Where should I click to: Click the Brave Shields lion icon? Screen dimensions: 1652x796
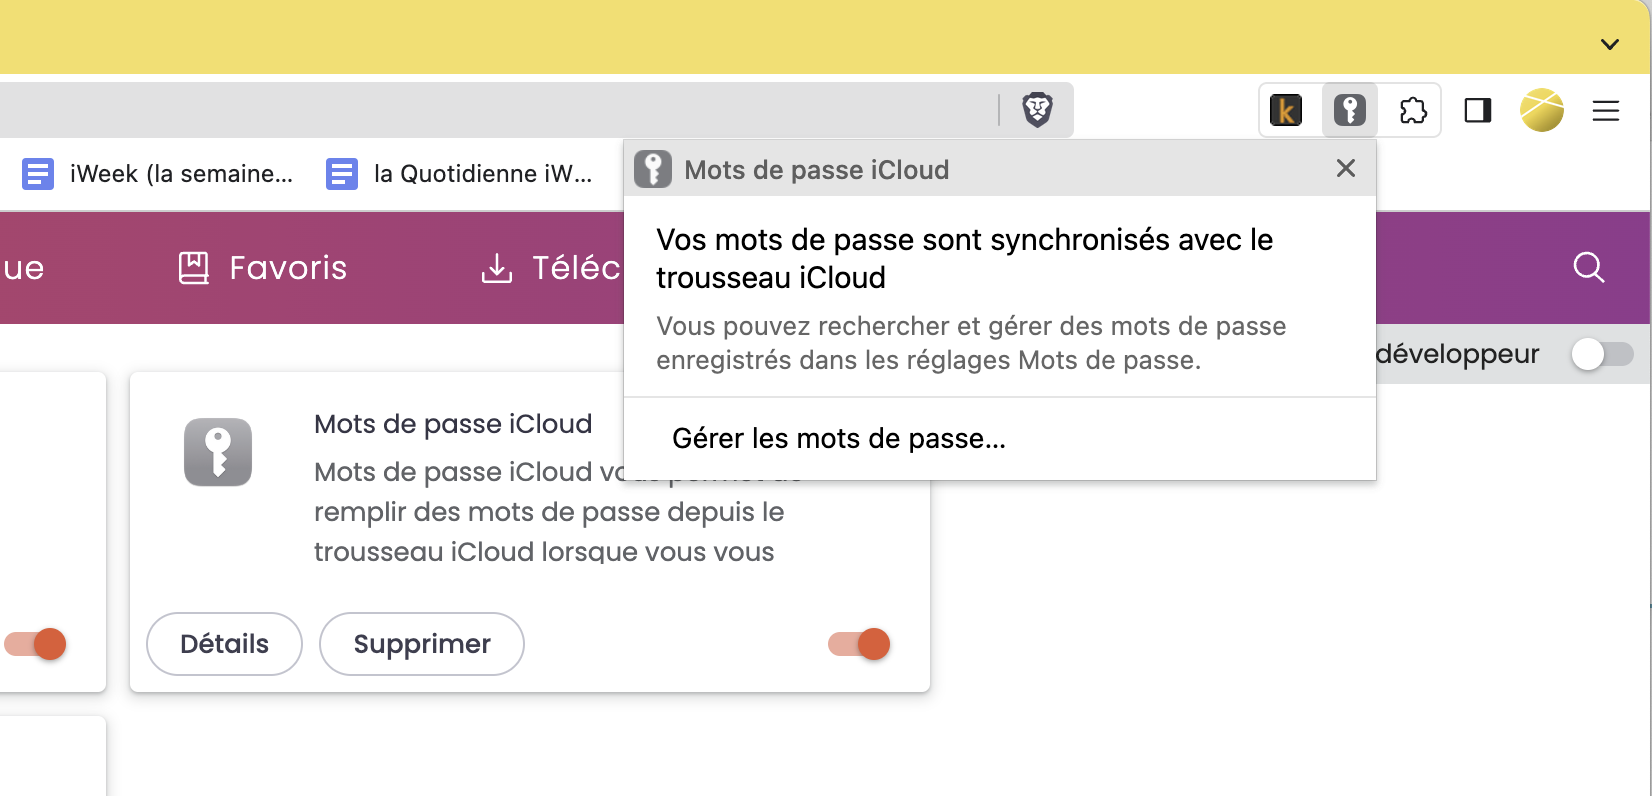click(x=1037, y=110)
